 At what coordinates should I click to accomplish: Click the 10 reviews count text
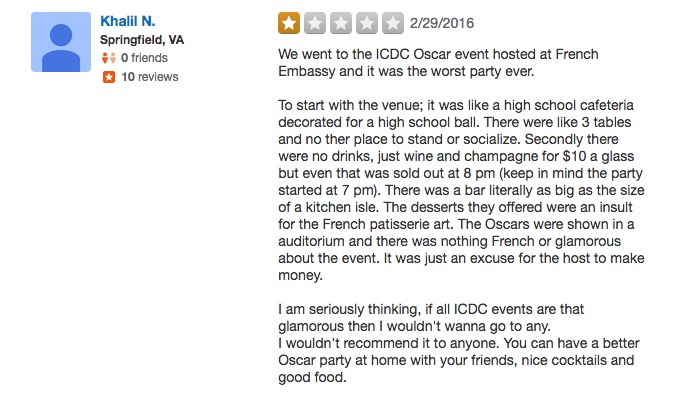coord(150,77)
